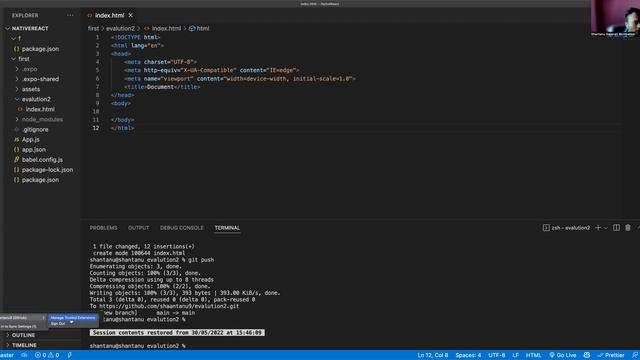Open the App.js file
Image resolution: width=640 pixels, height=360 pixels.
pos(31,140)
